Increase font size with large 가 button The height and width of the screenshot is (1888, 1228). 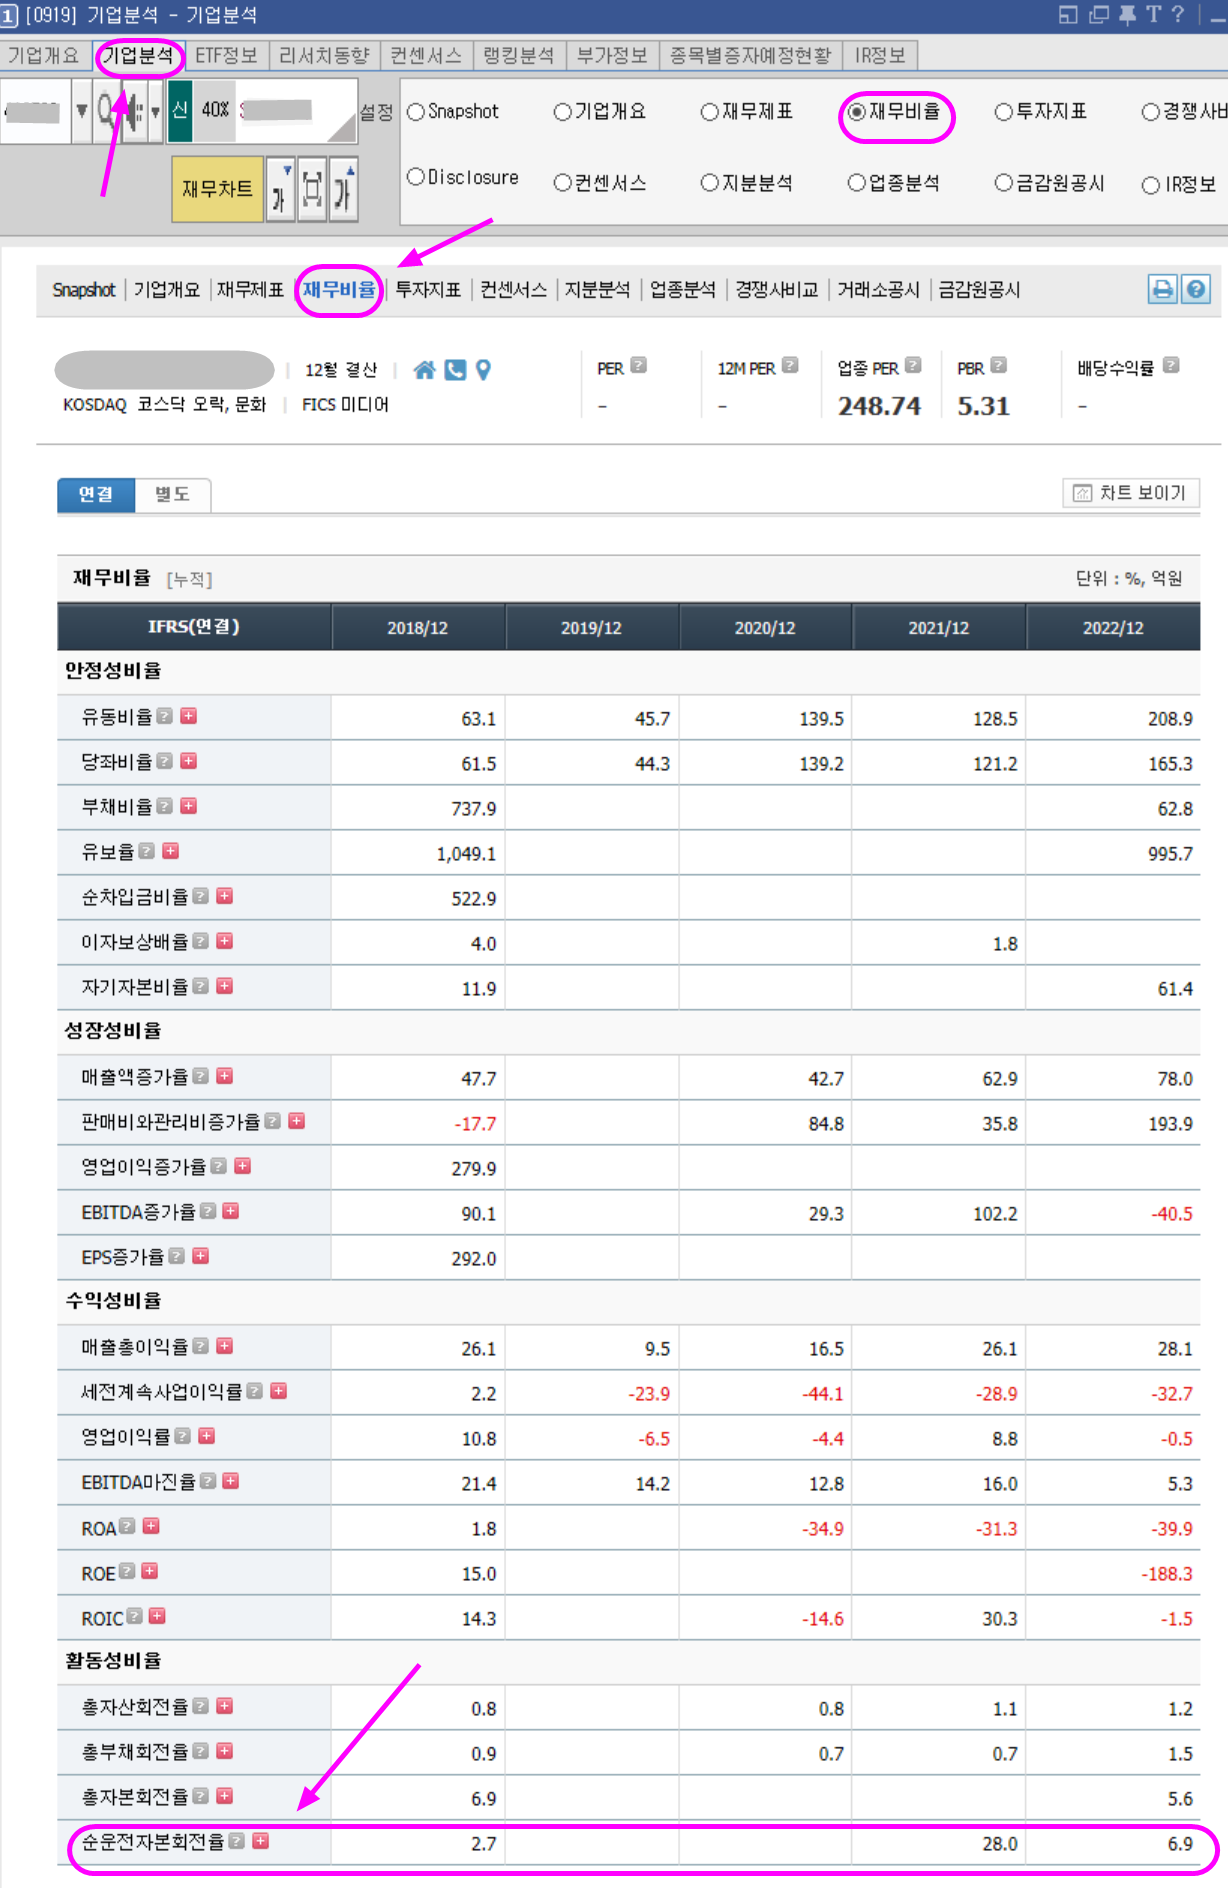(343, 188)
